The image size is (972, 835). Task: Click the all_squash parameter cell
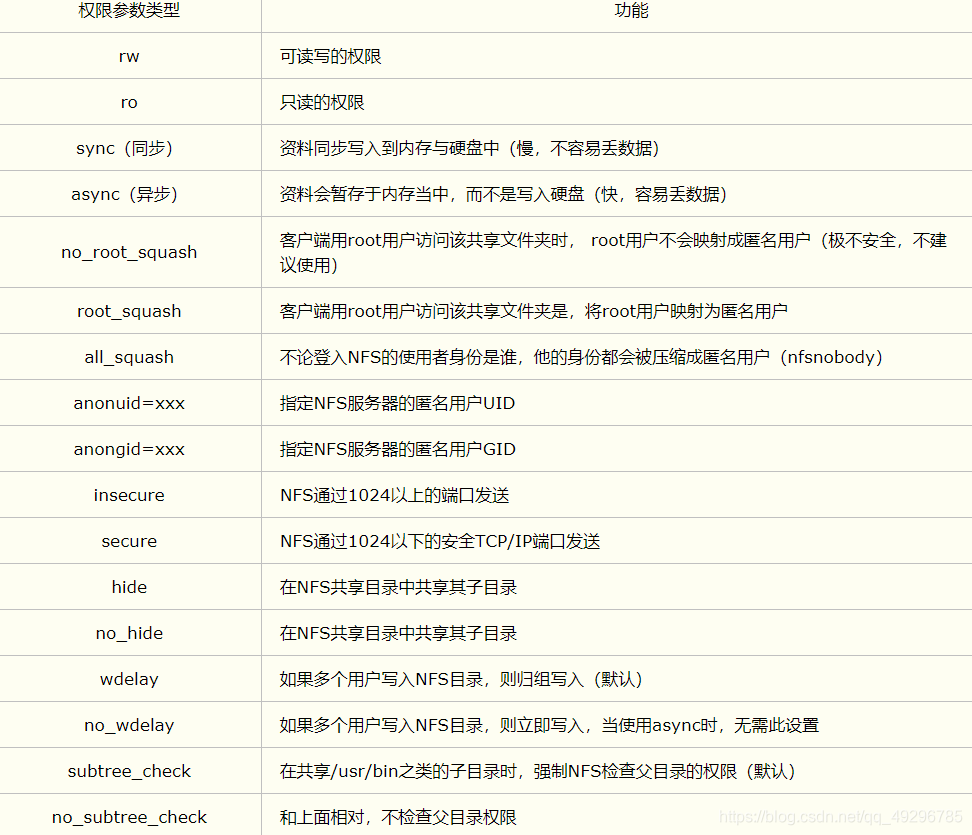pos(129,357)
